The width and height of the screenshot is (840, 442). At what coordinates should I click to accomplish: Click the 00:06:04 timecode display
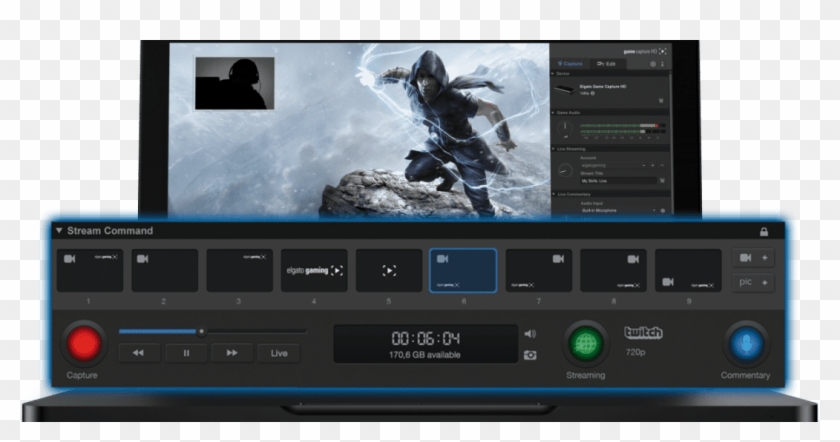(425, 338)
